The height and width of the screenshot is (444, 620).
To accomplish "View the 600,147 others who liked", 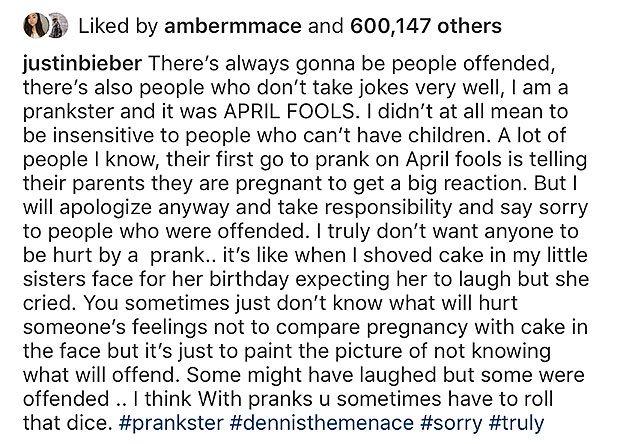I will tap(426, 26).
